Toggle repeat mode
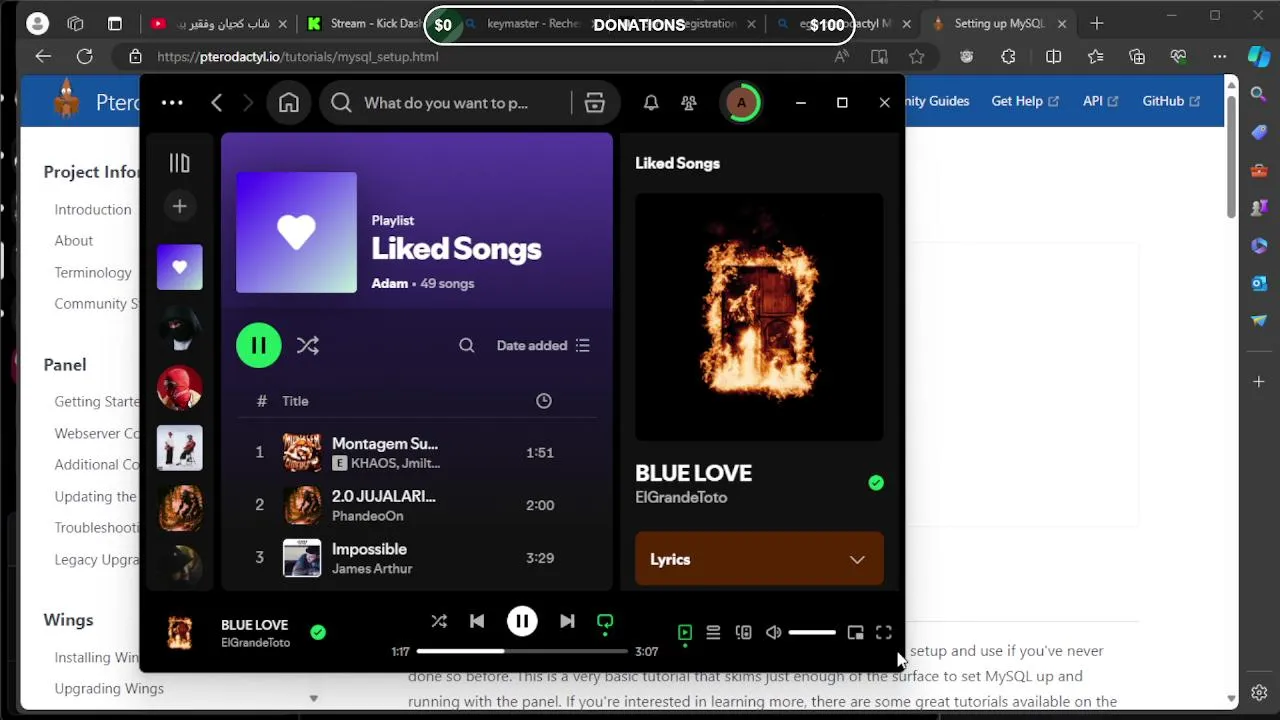 click(605, 621)
